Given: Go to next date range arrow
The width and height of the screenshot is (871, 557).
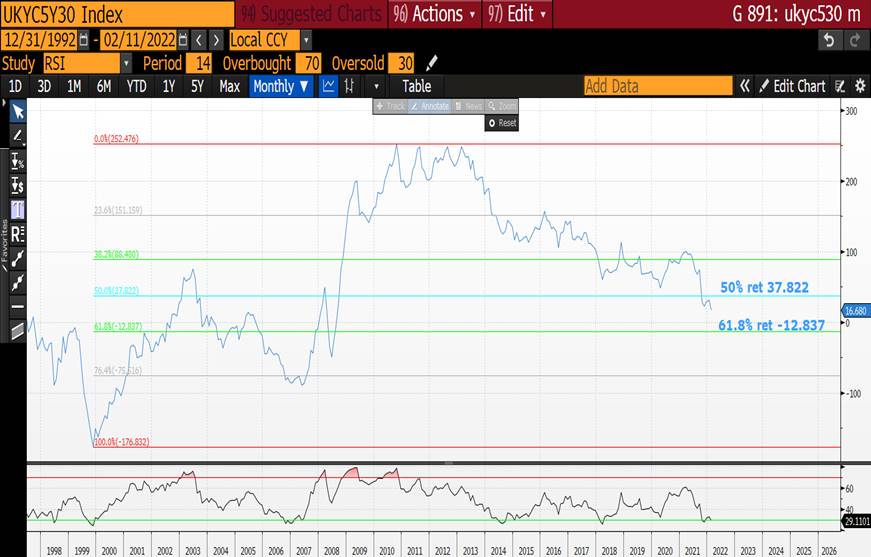Looking at the screenshot, I should [x=216, y=40].
